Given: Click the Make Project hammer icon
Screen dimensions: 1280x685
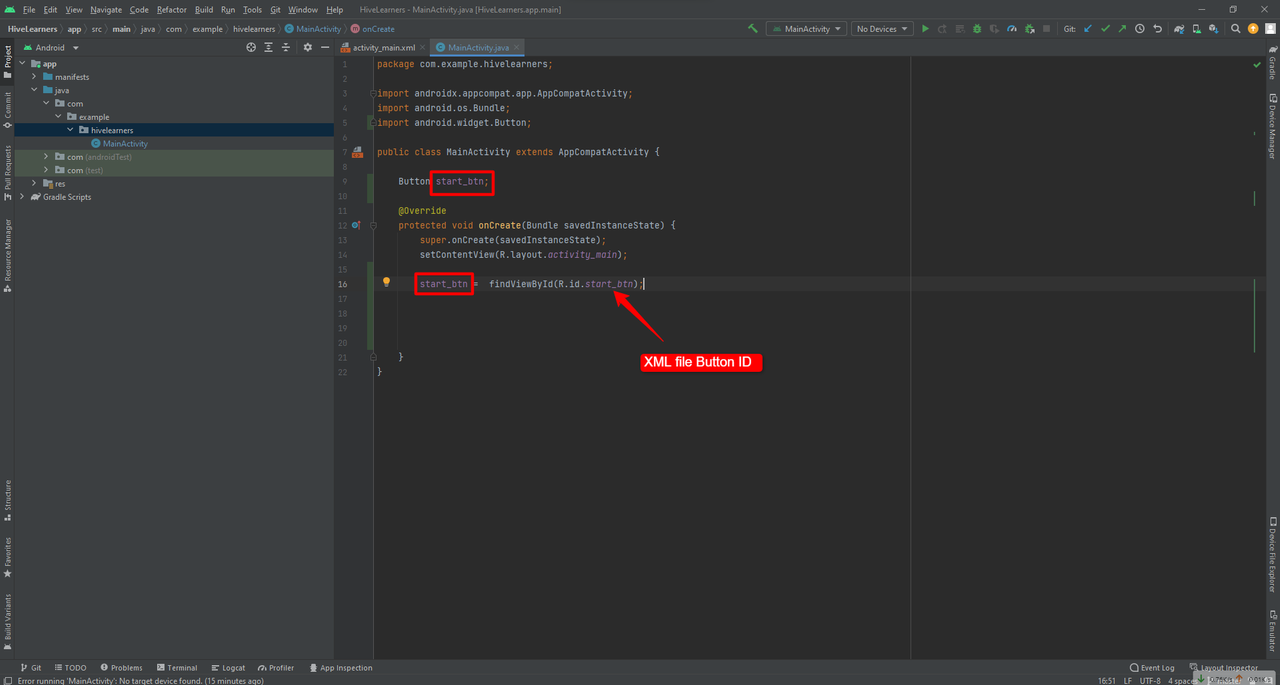Looking at the screenshot, I should tap(753, 29).
